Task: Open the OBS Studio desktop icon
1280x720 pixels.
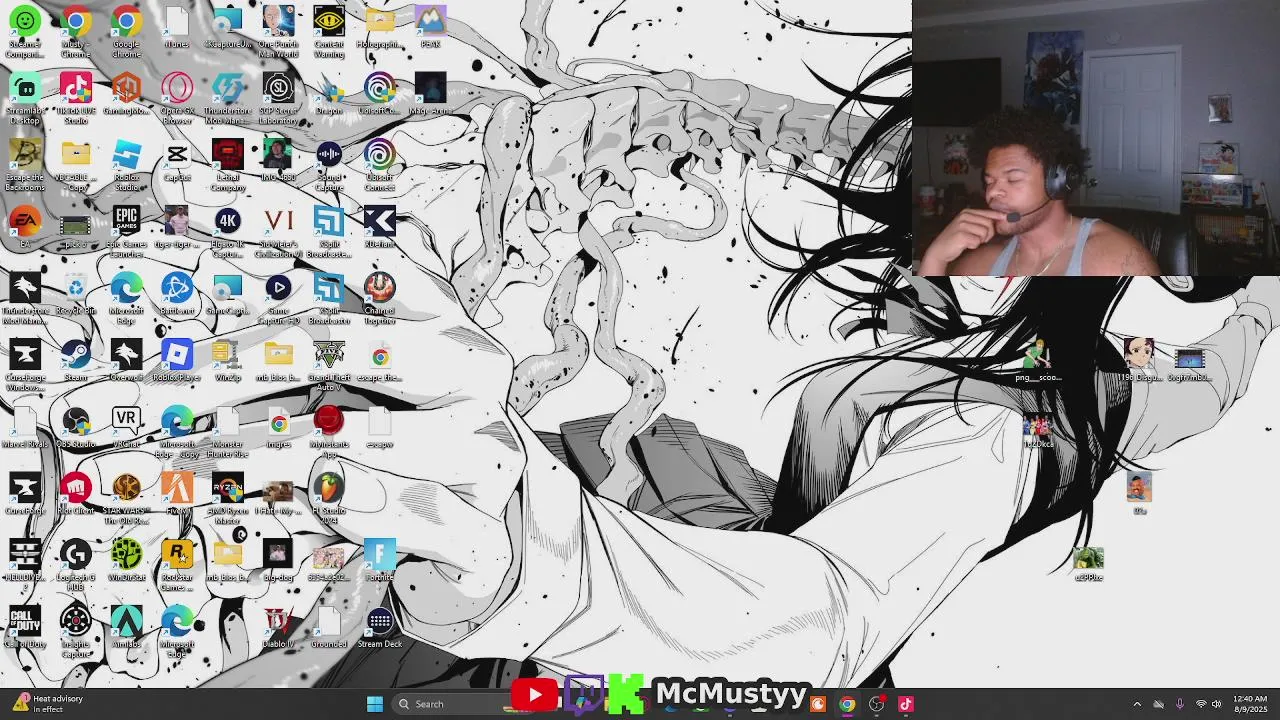Action: (75, 427)
